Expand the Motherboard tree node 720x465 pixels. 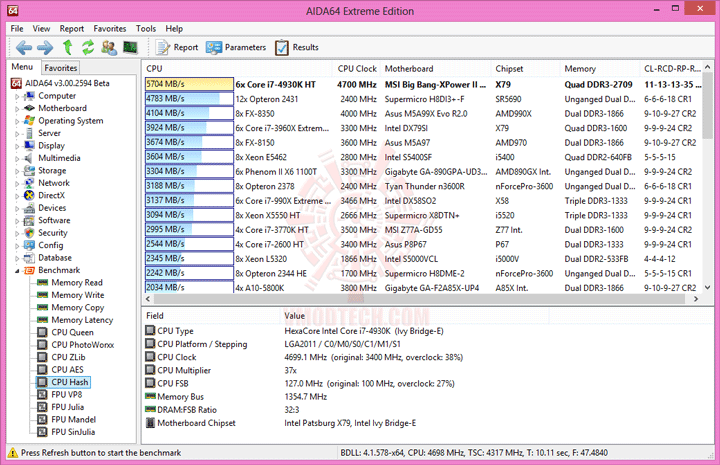(x=17, y=109)
